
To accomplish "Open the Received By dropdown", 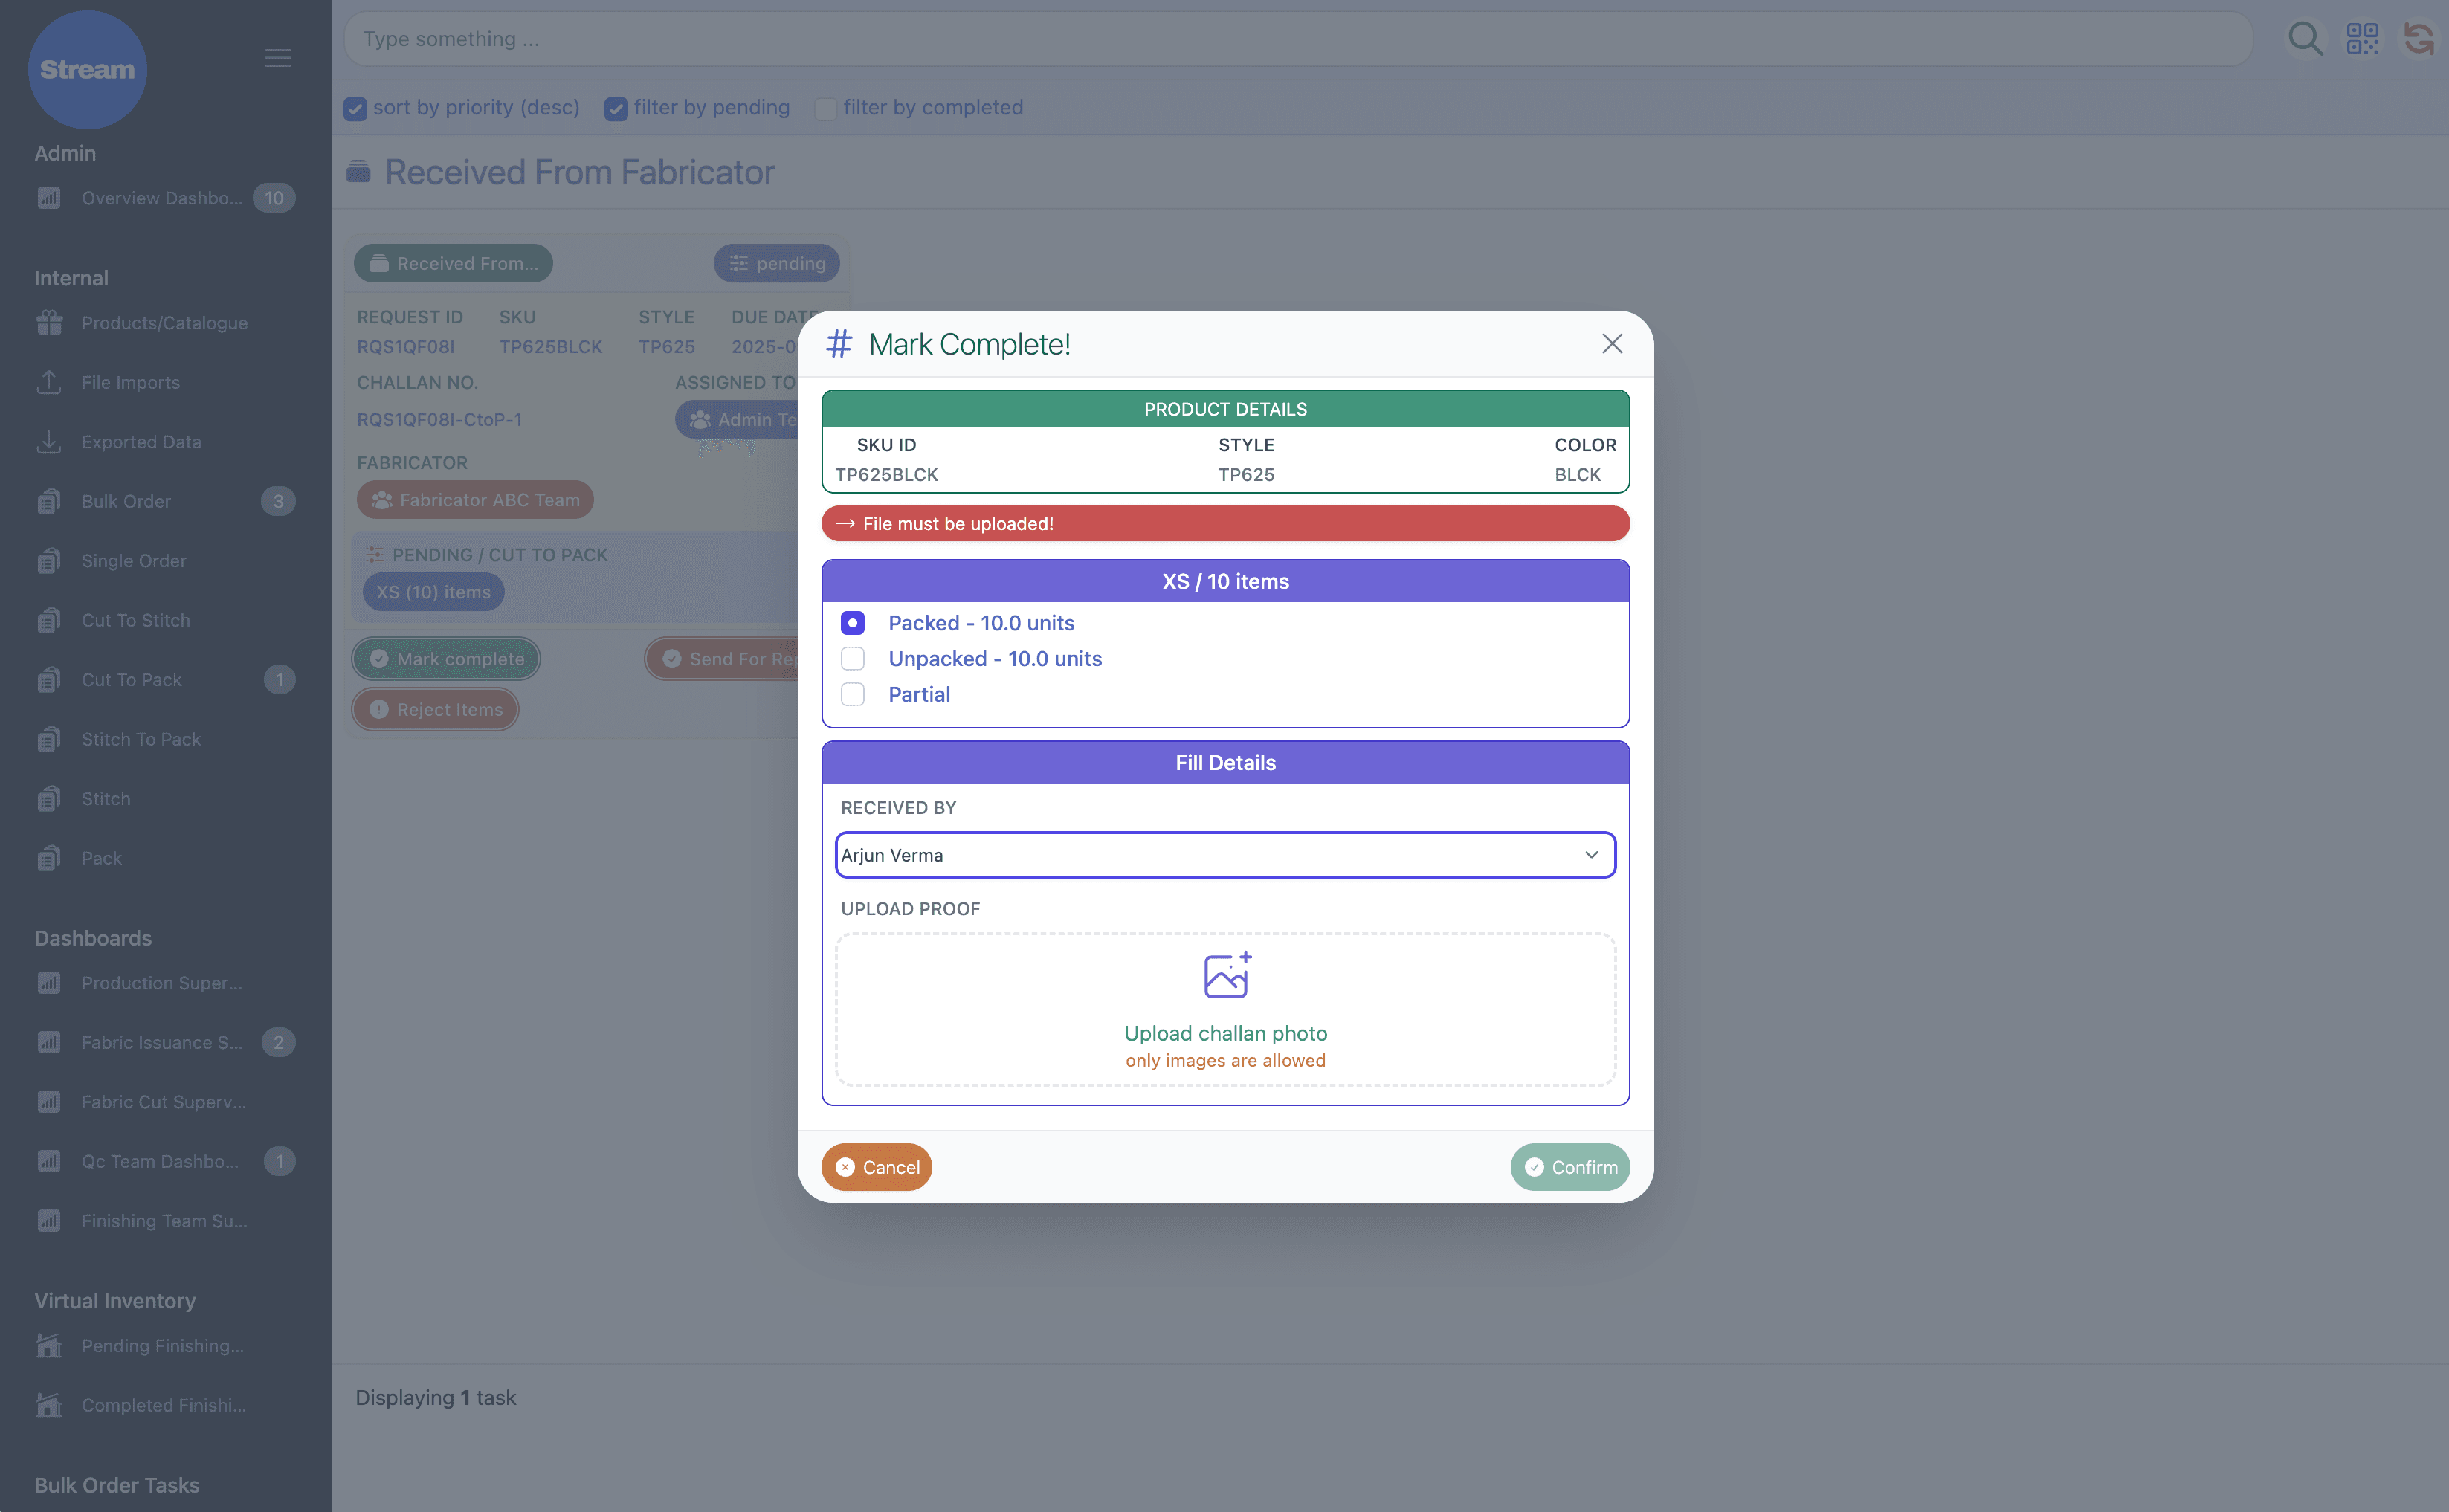I will click(1225, 855).
